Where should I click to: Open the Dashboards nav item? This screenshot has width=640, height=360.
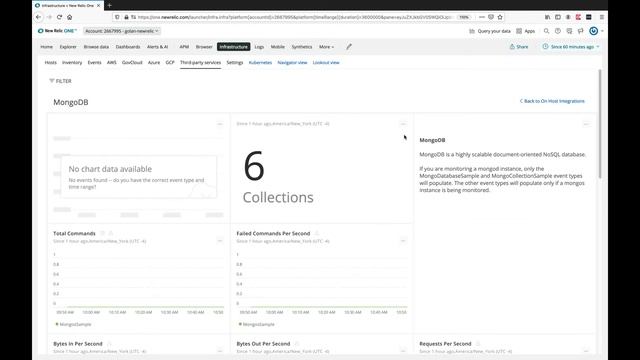click(x=128, y=47)
